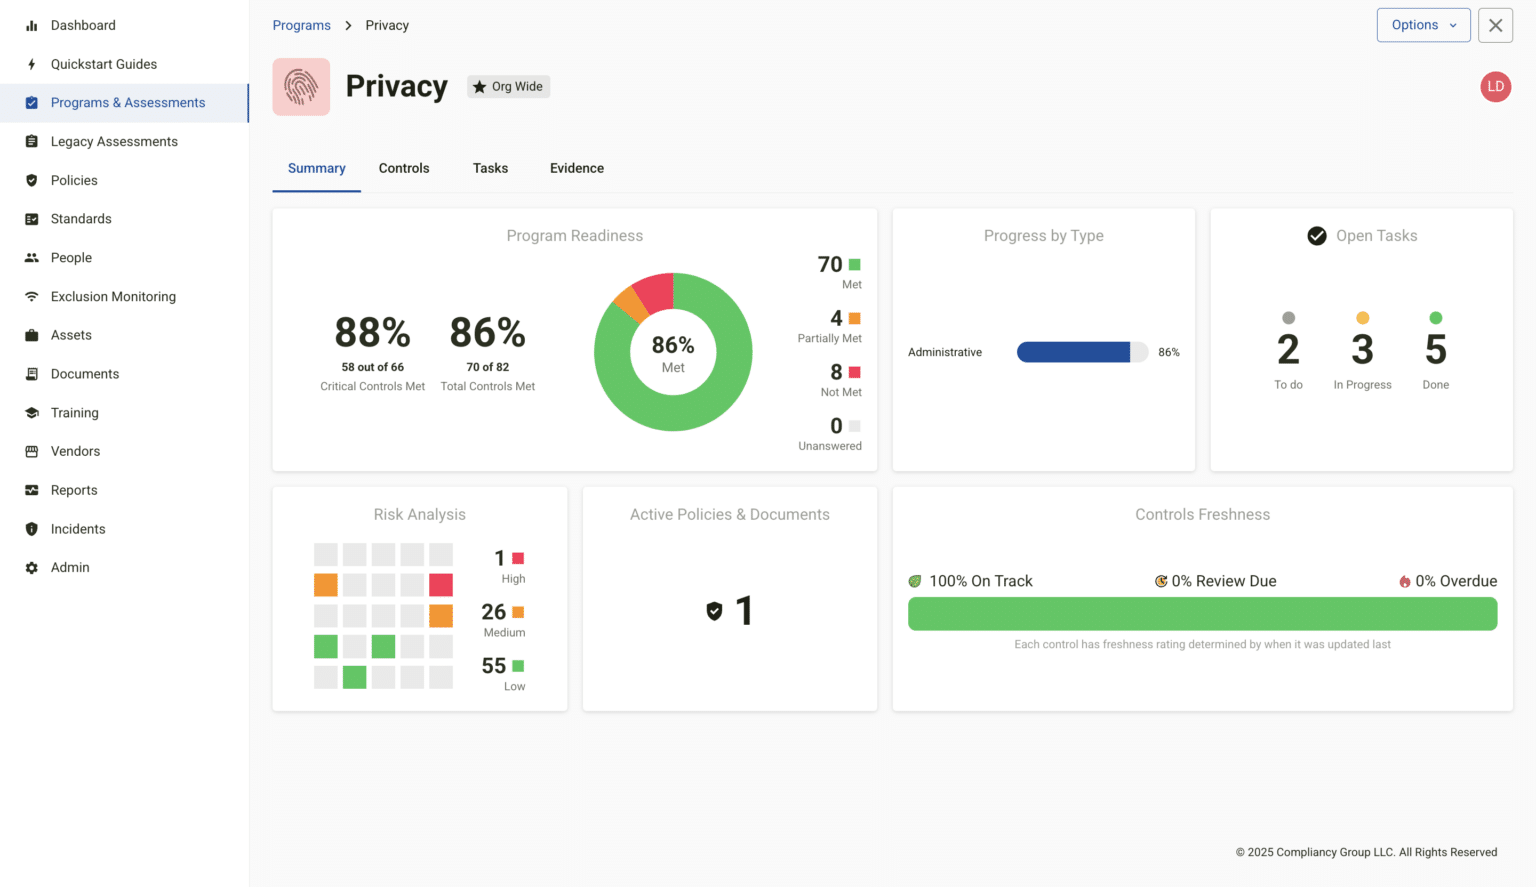
Task: Click the Privacy fingerprint program icon
Action: pos(301,86)
